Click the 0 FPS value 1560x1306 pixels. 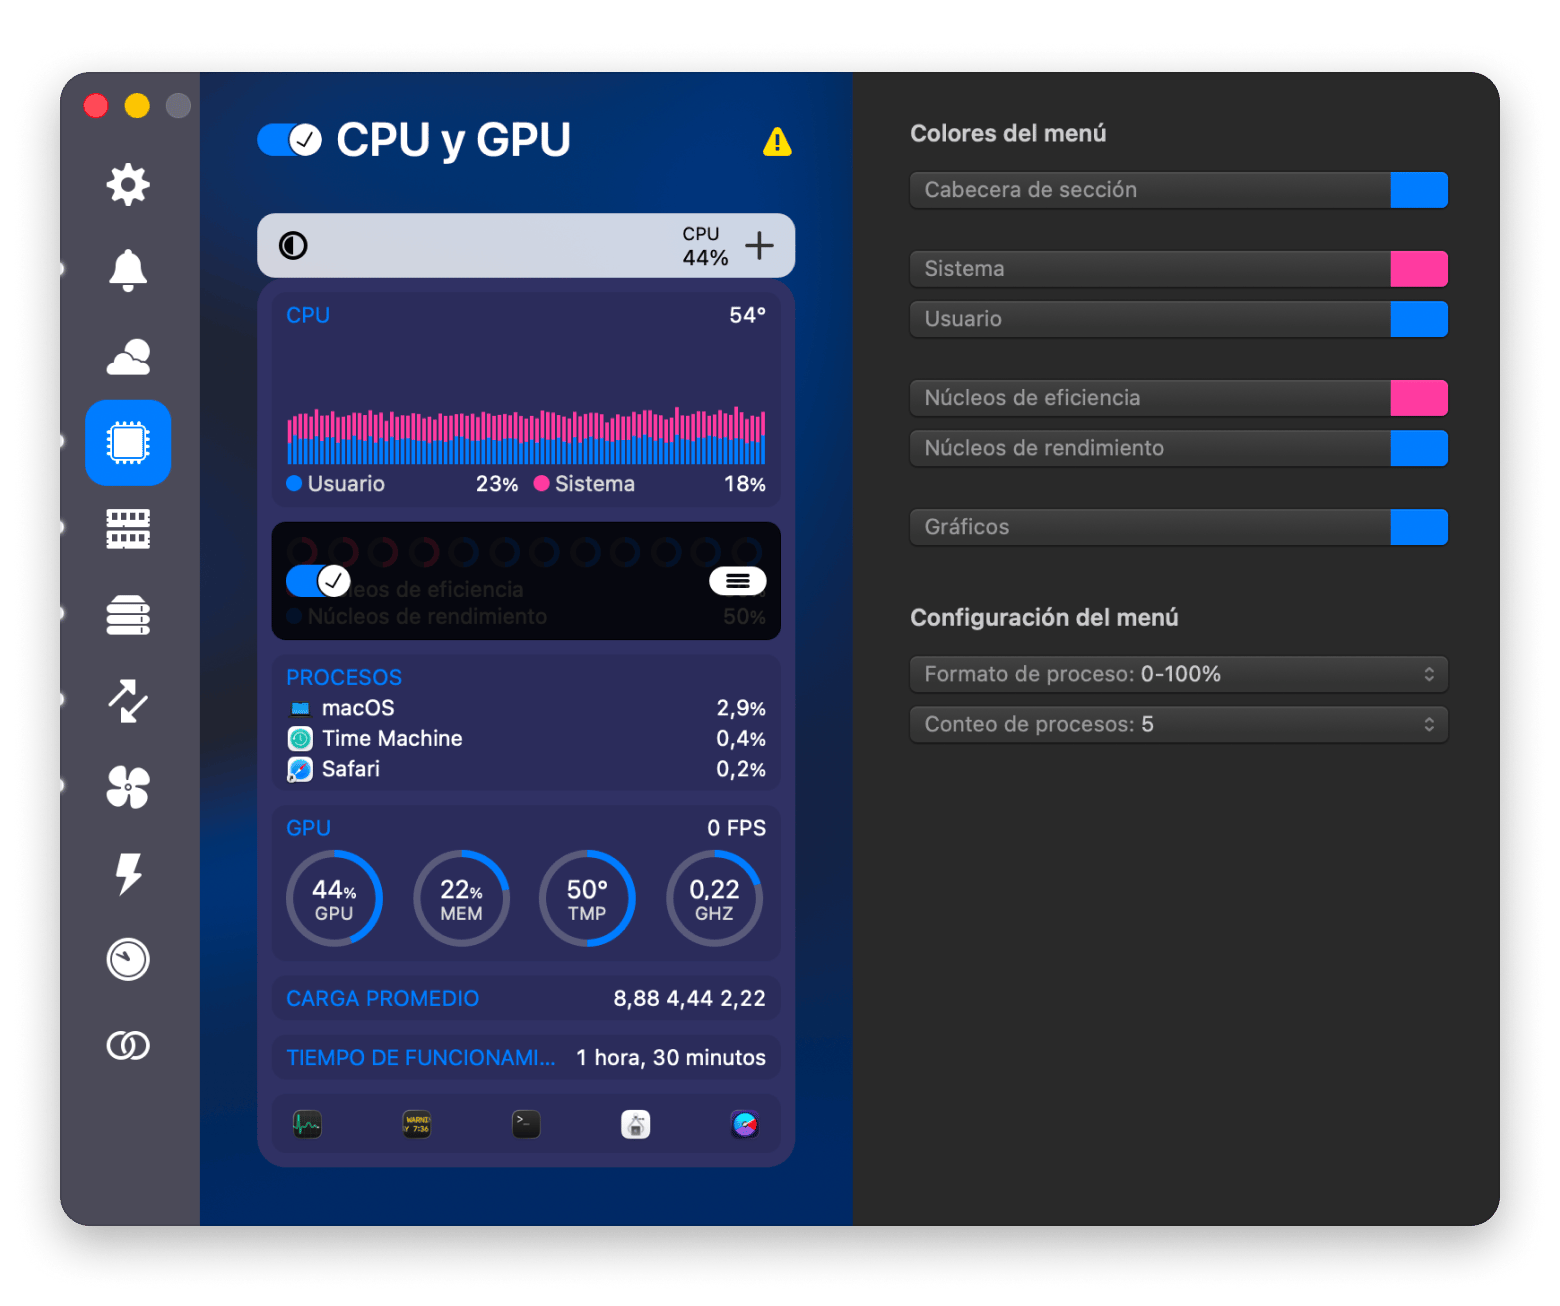pyautogui.click(x=736, y=828)
